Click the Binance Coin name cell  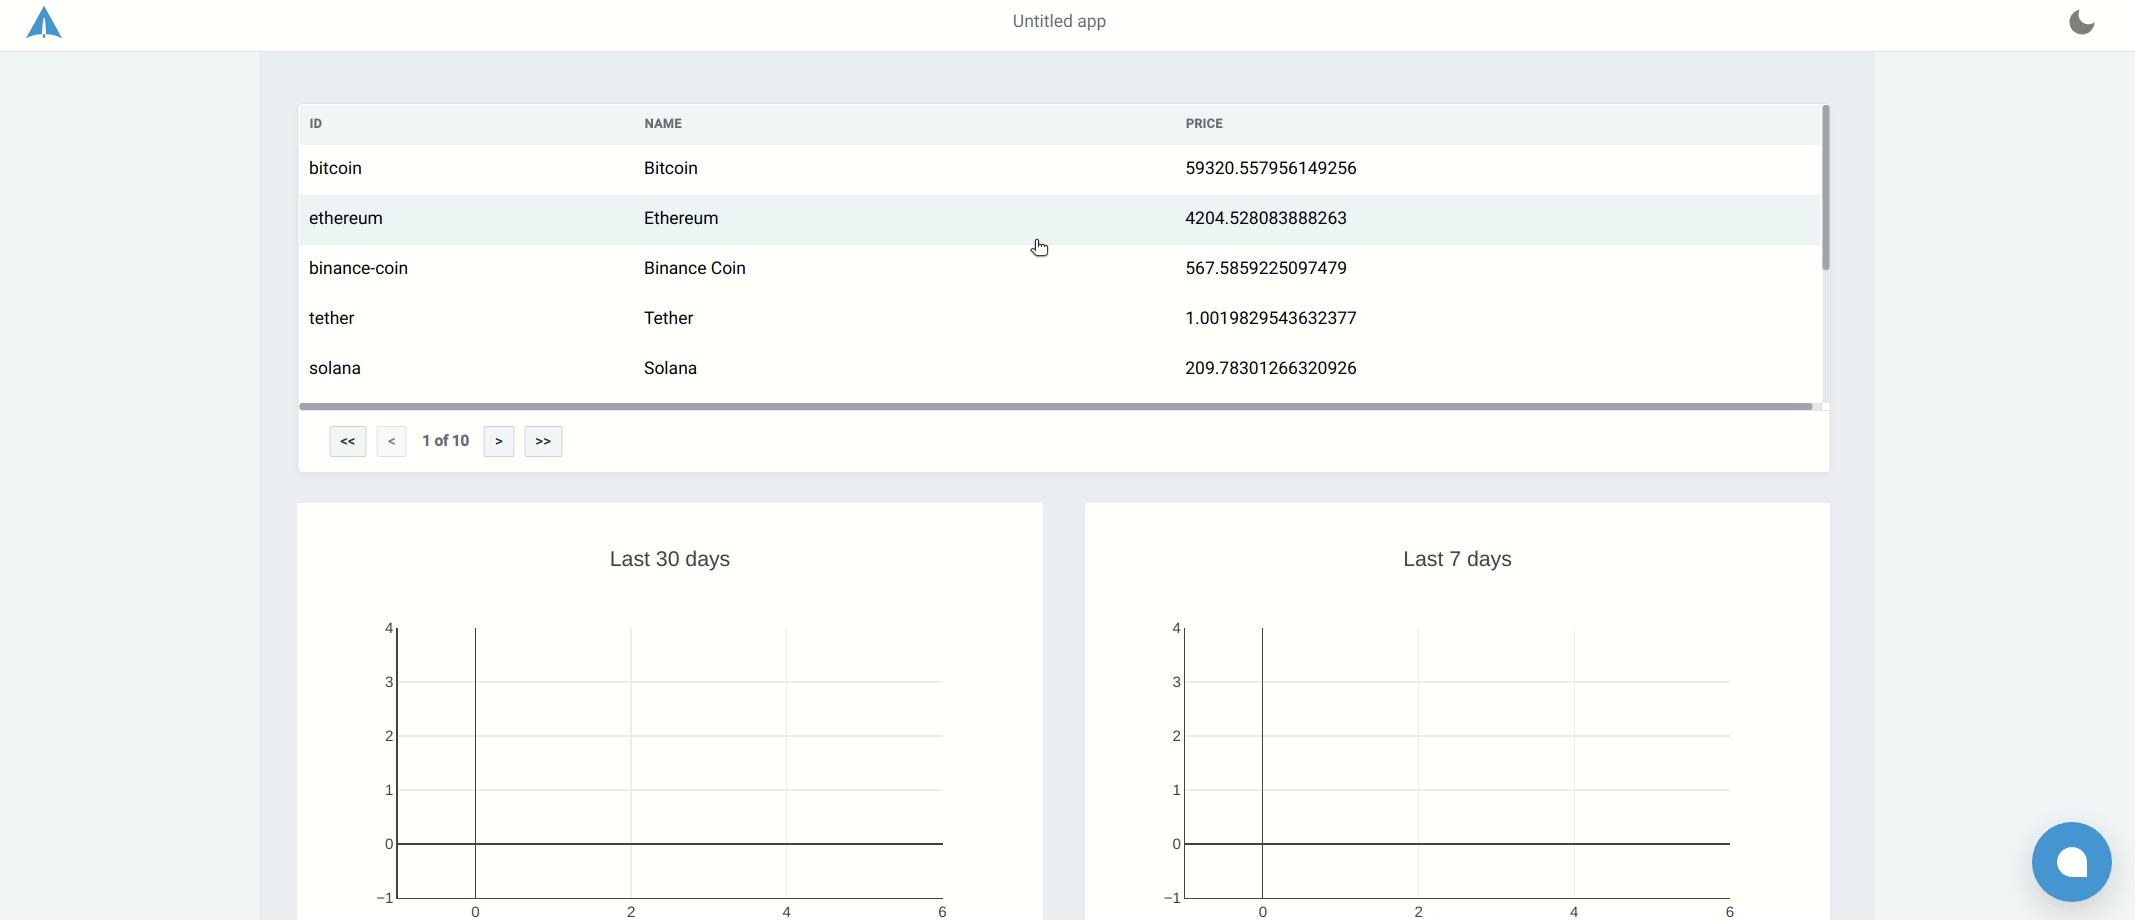pos(695,268)
